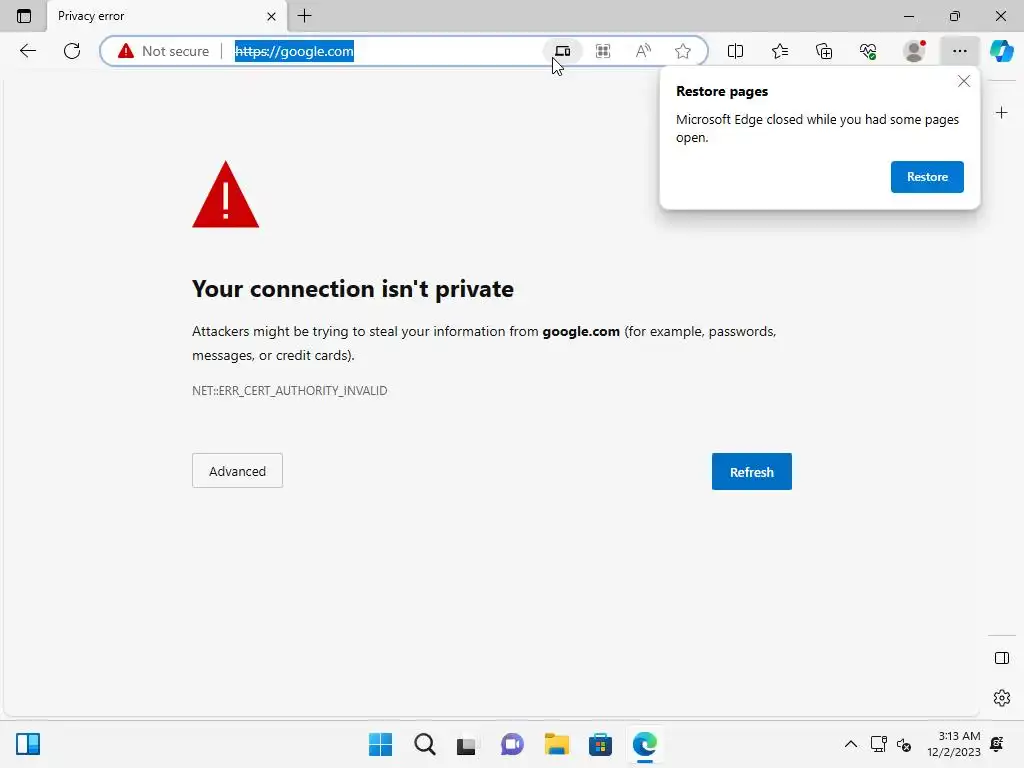This screenshot has width=1024, height=768.
Task: Open Microsoft Store from taskbar
Action: point(600,744)
